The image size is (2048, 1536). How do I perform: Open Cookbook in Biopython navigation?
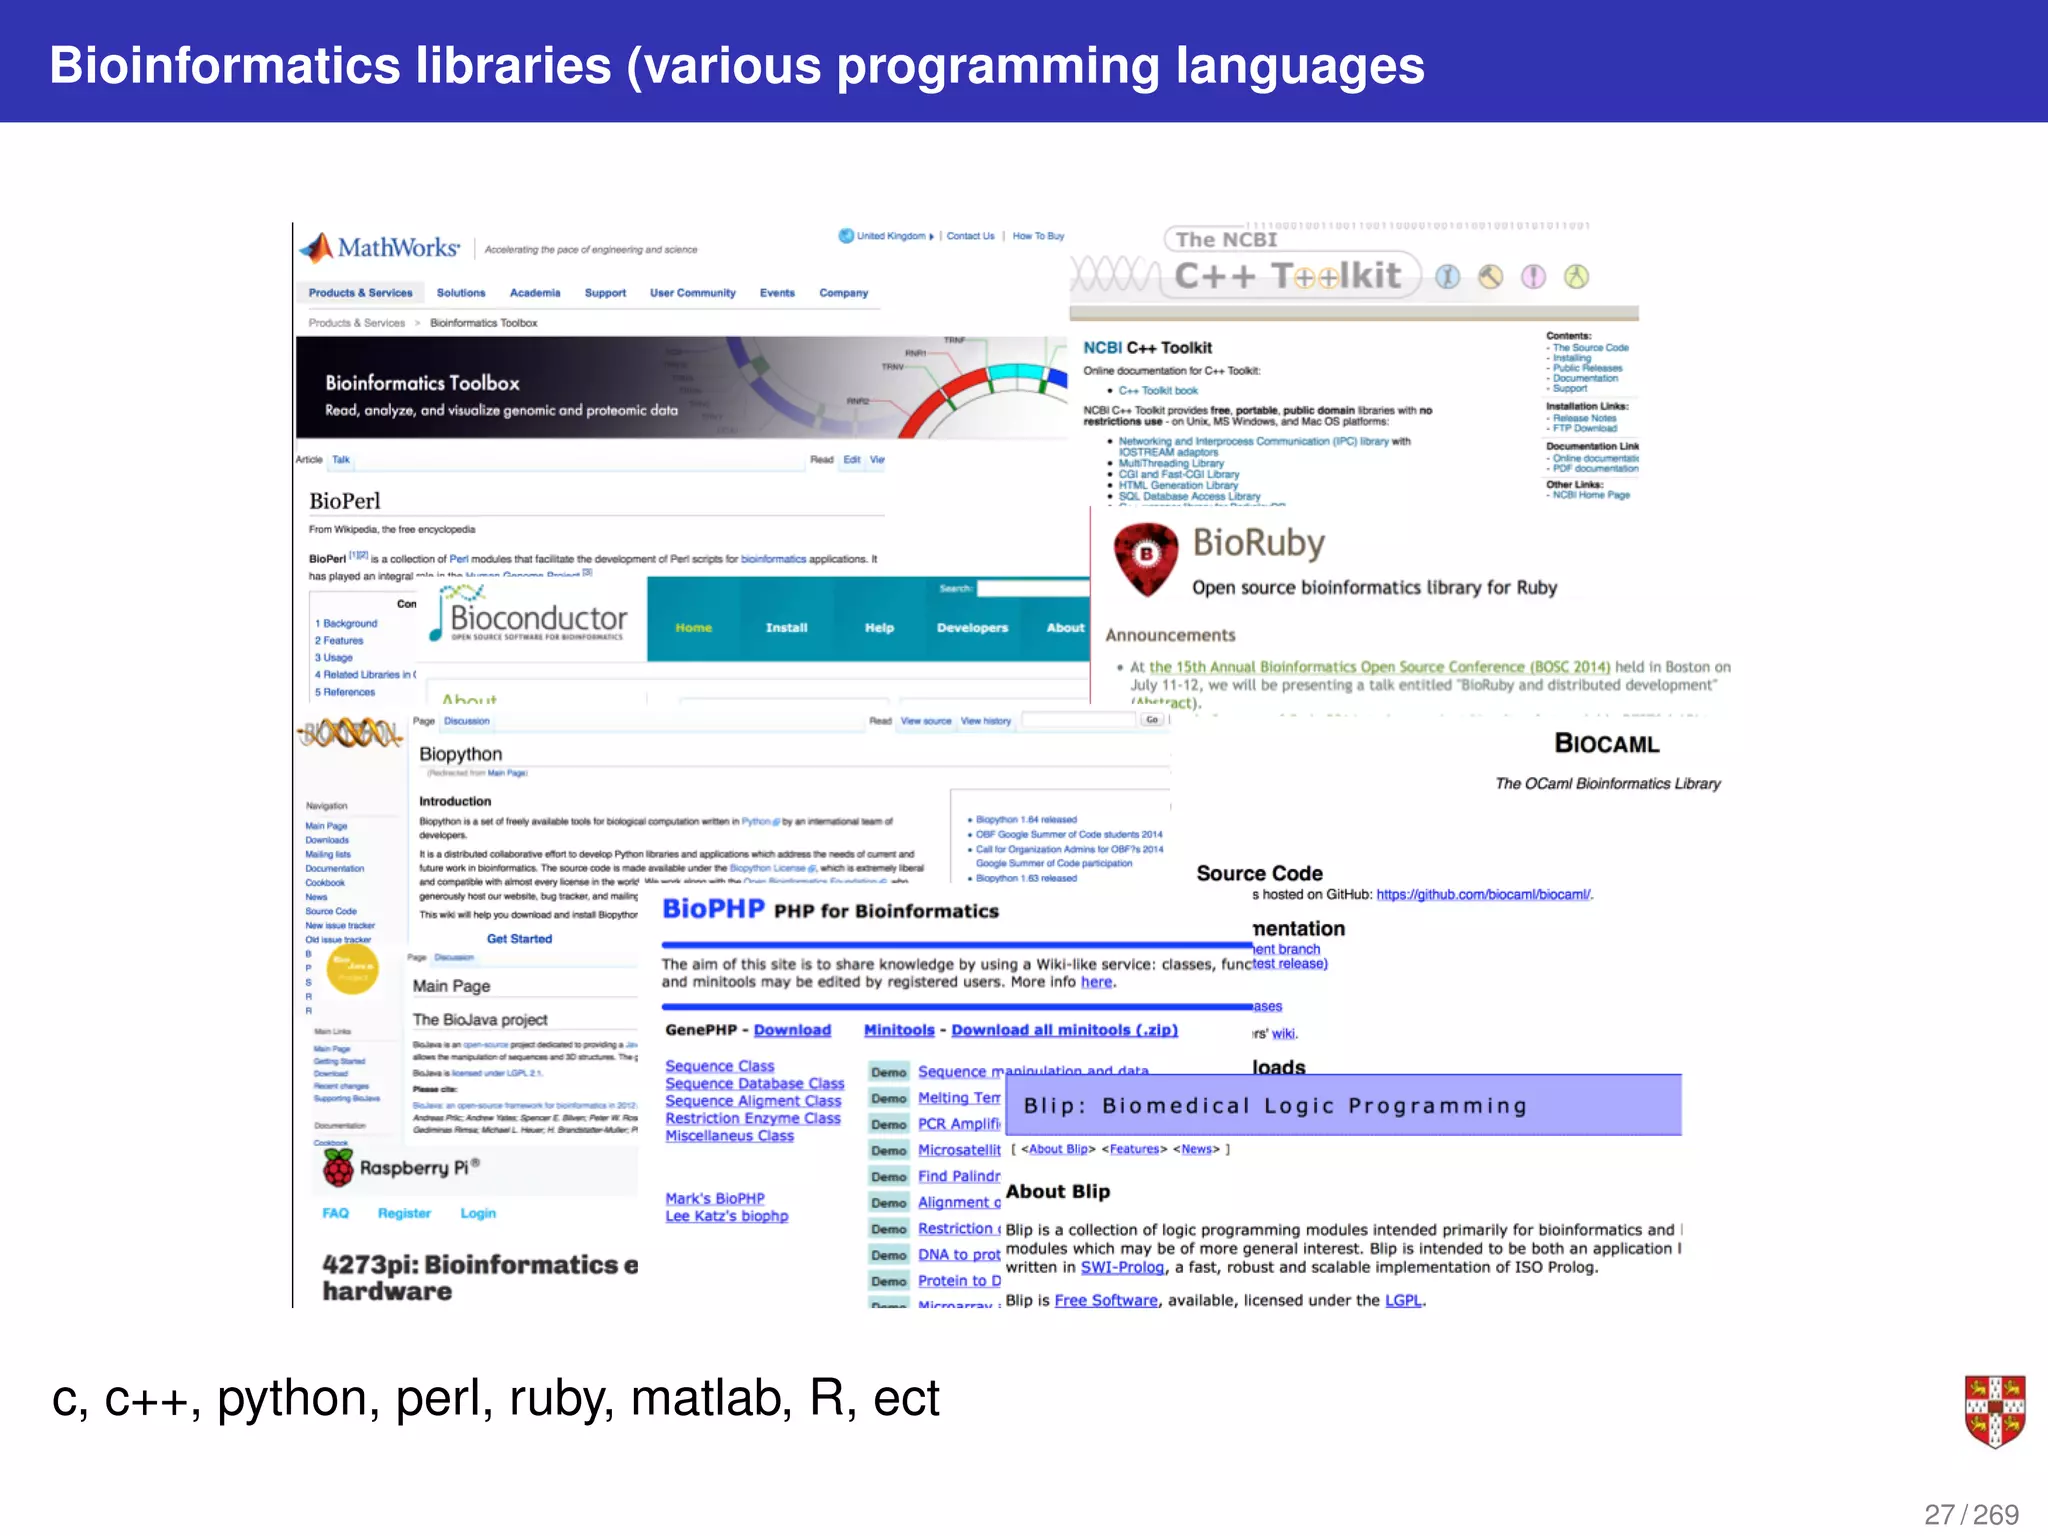coord(325,883)
